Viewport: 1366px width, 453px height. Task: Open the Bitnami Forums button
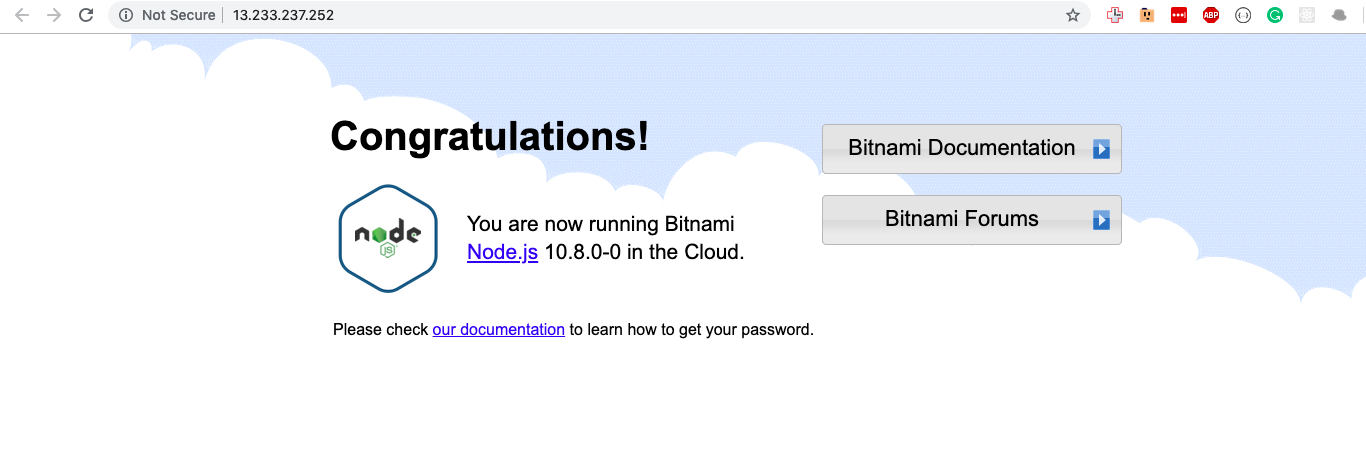point(971,220)
